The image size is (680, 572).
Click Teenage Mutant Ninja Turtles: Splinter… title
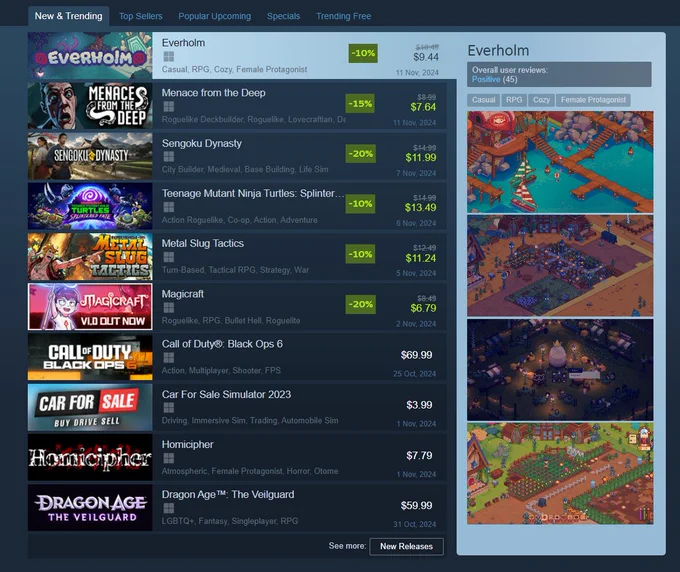tap(253, 193)
